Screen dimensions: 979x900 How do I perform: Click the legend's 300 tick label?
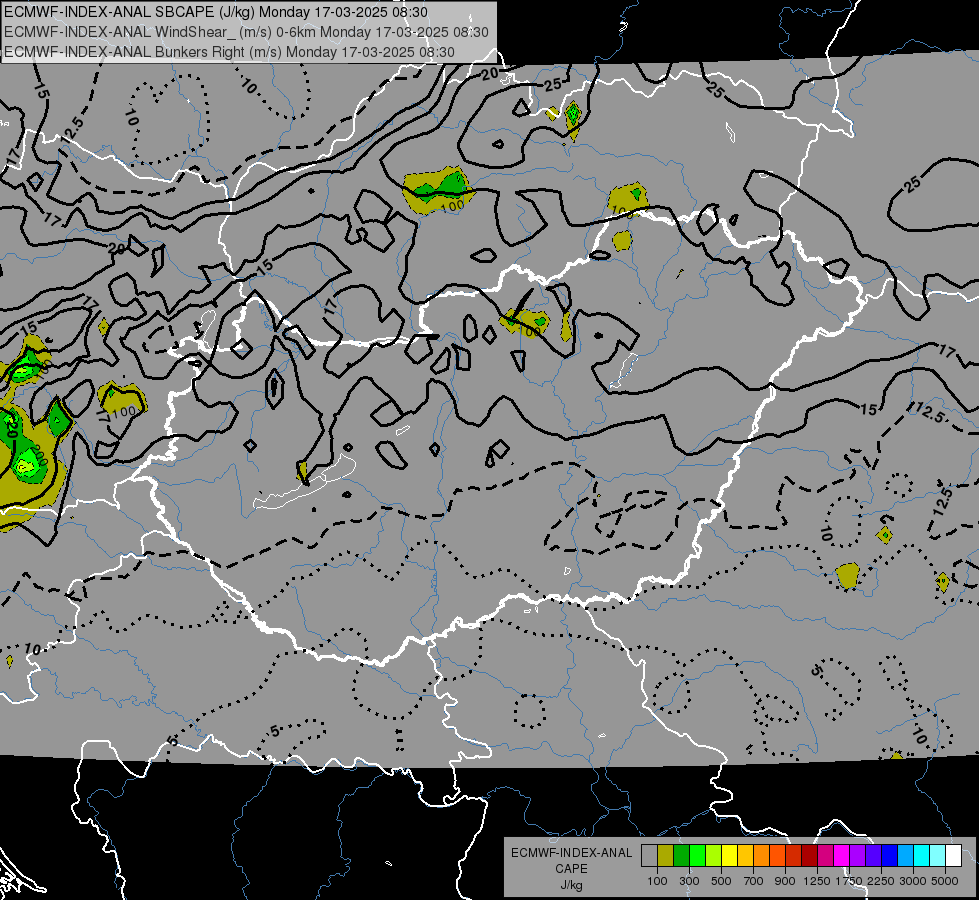[x=689, y=881]
